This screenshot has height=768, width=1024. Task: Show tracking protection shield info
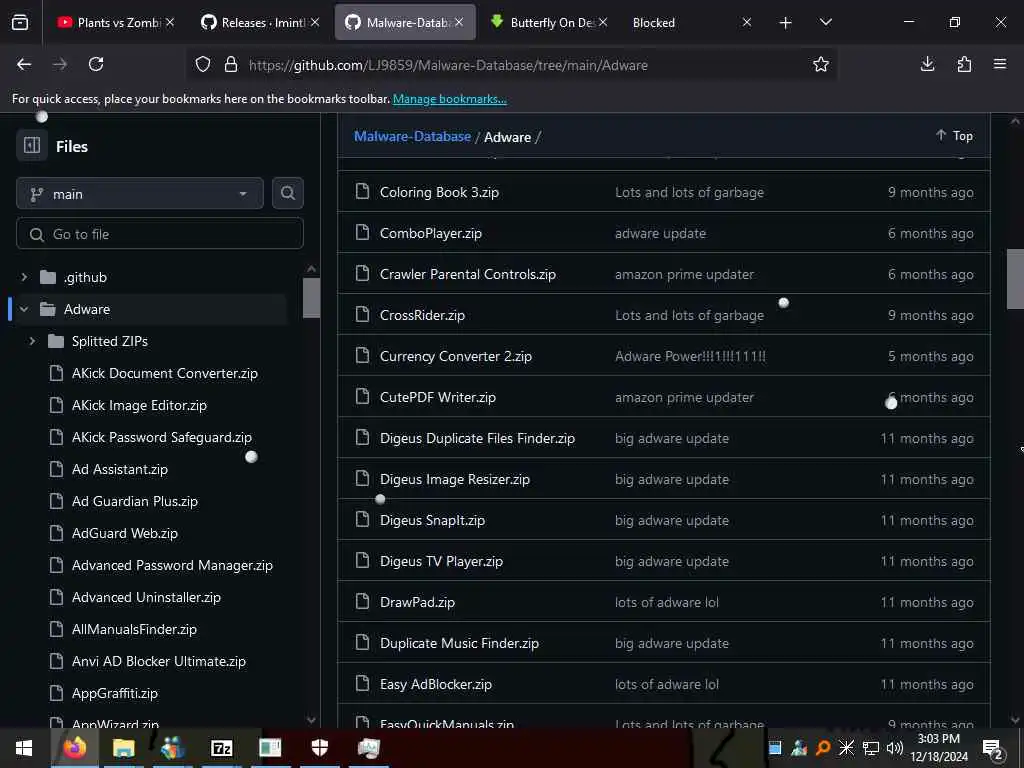203,65
